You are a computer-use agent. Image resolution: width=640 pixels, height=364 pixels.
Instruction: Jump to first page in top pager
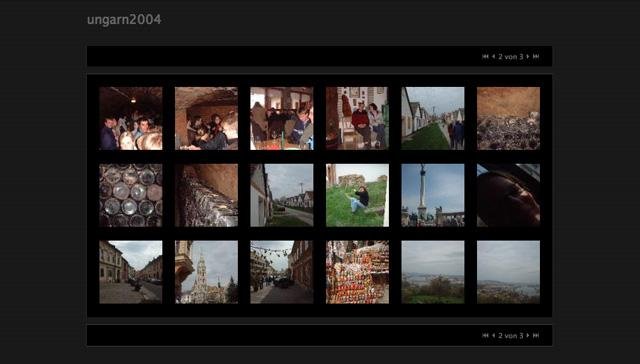click(x=485, y=56)
